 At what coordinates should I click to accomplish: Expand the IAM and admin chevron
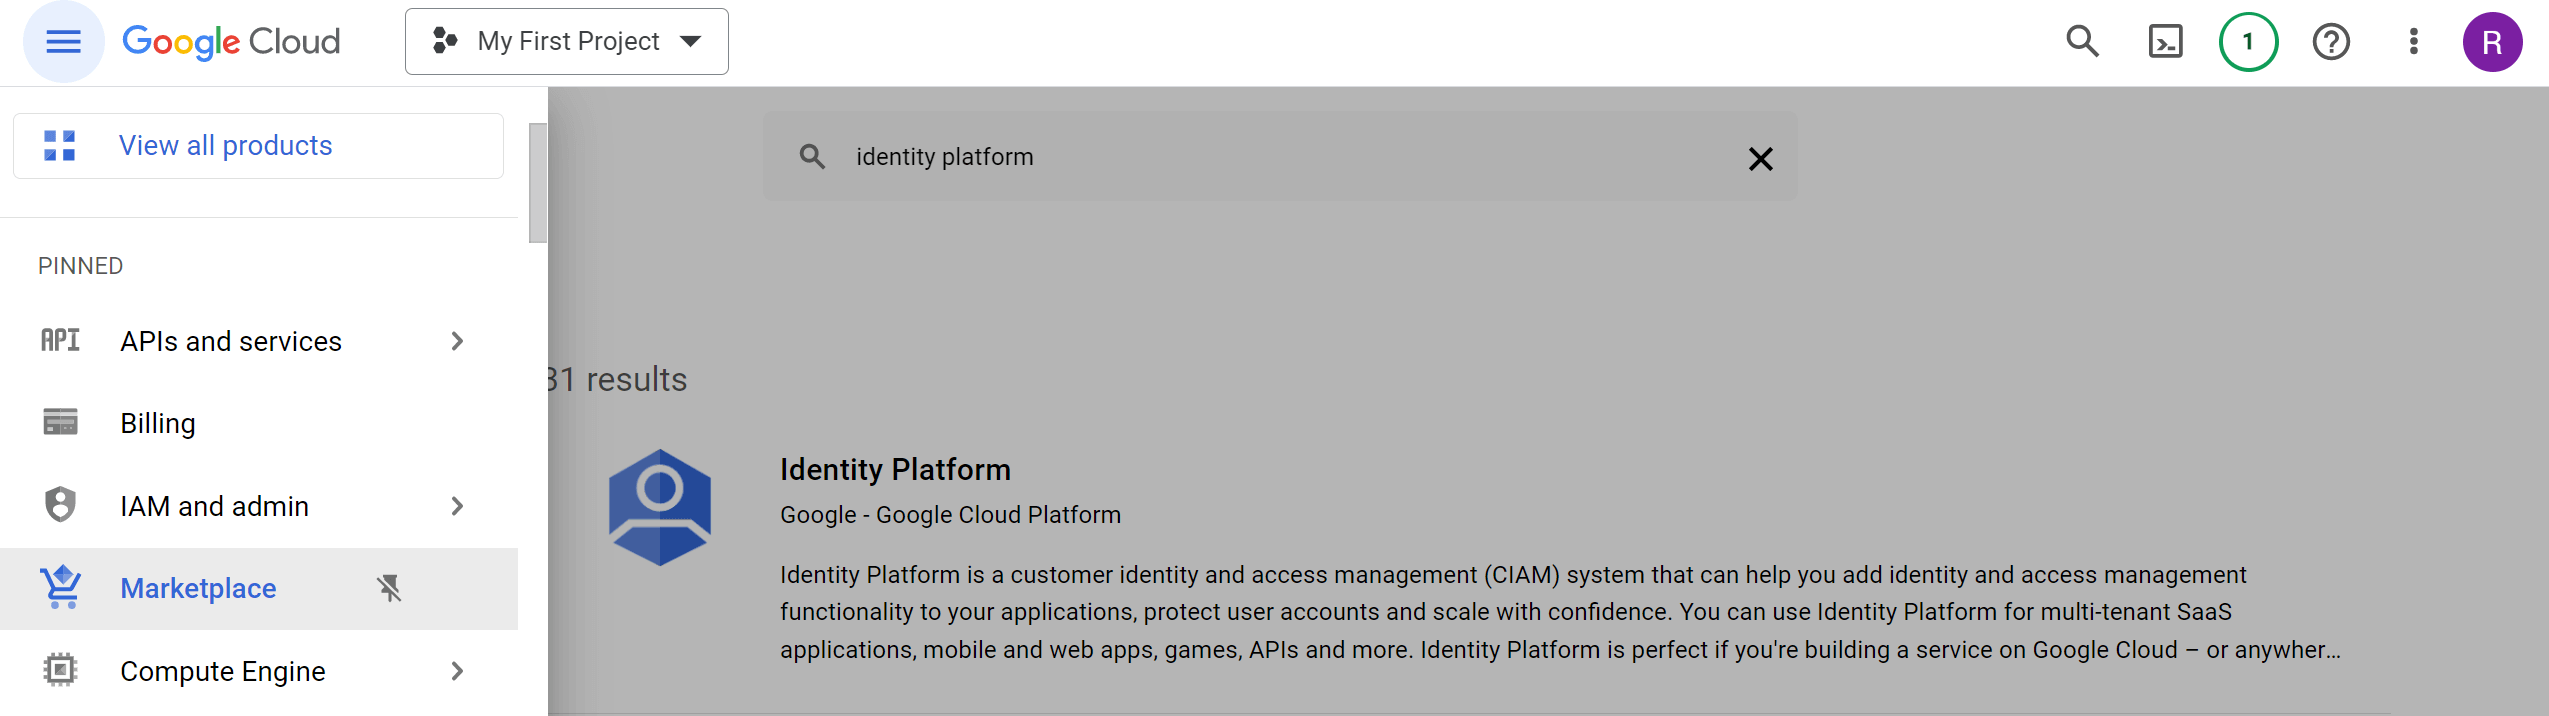pos(457,506)
